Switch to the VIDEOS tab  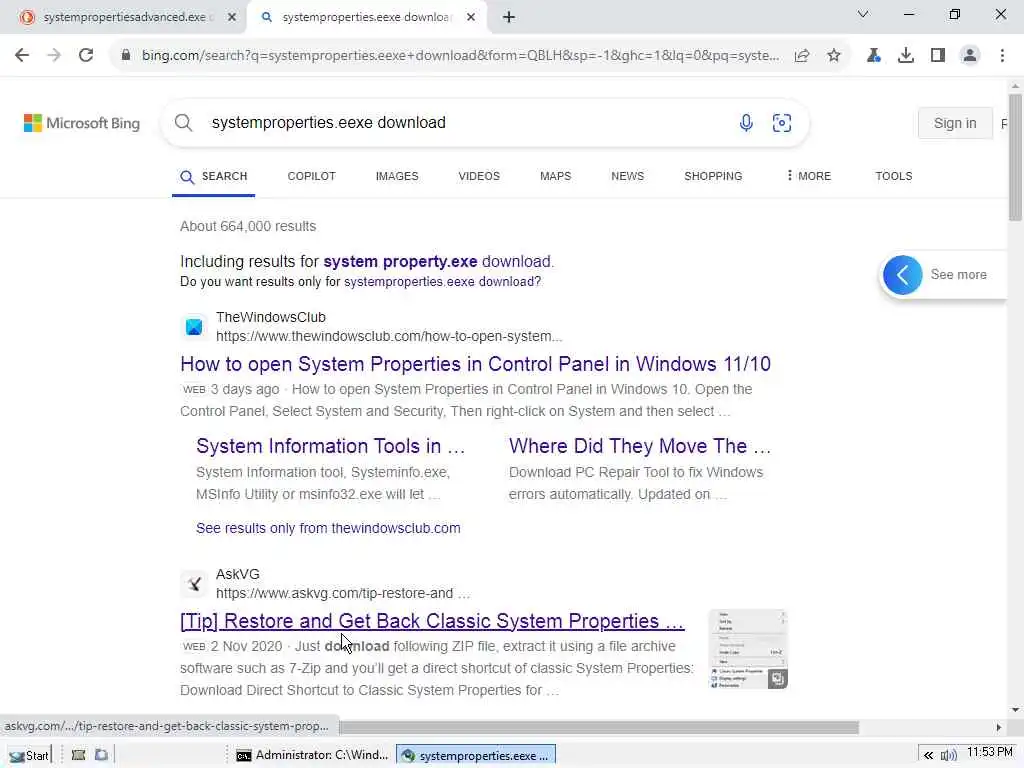[479, 176]
